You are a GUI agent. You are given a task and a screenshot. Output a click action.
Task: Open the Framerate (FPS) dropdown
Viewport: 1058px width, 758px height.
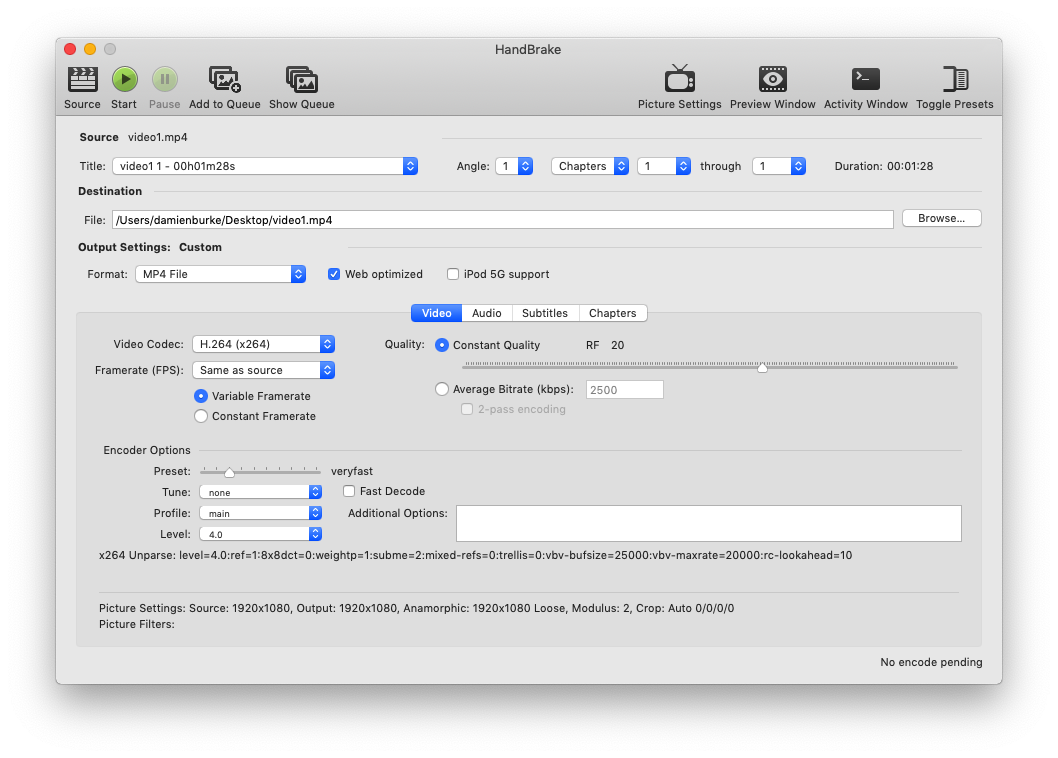pyautogui.click(x=264, y=370)
